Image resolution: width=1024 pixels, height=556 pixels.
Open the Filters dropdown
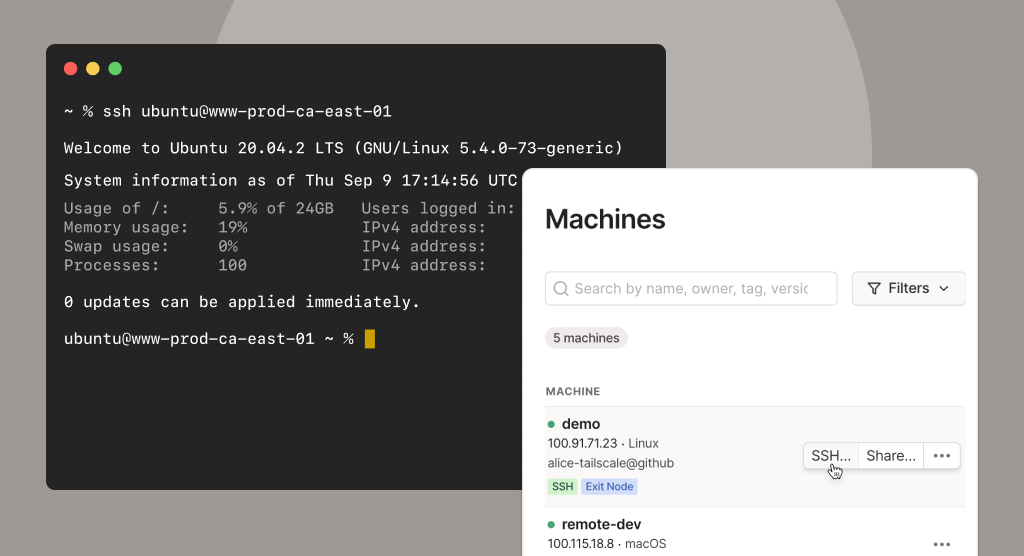908,288
